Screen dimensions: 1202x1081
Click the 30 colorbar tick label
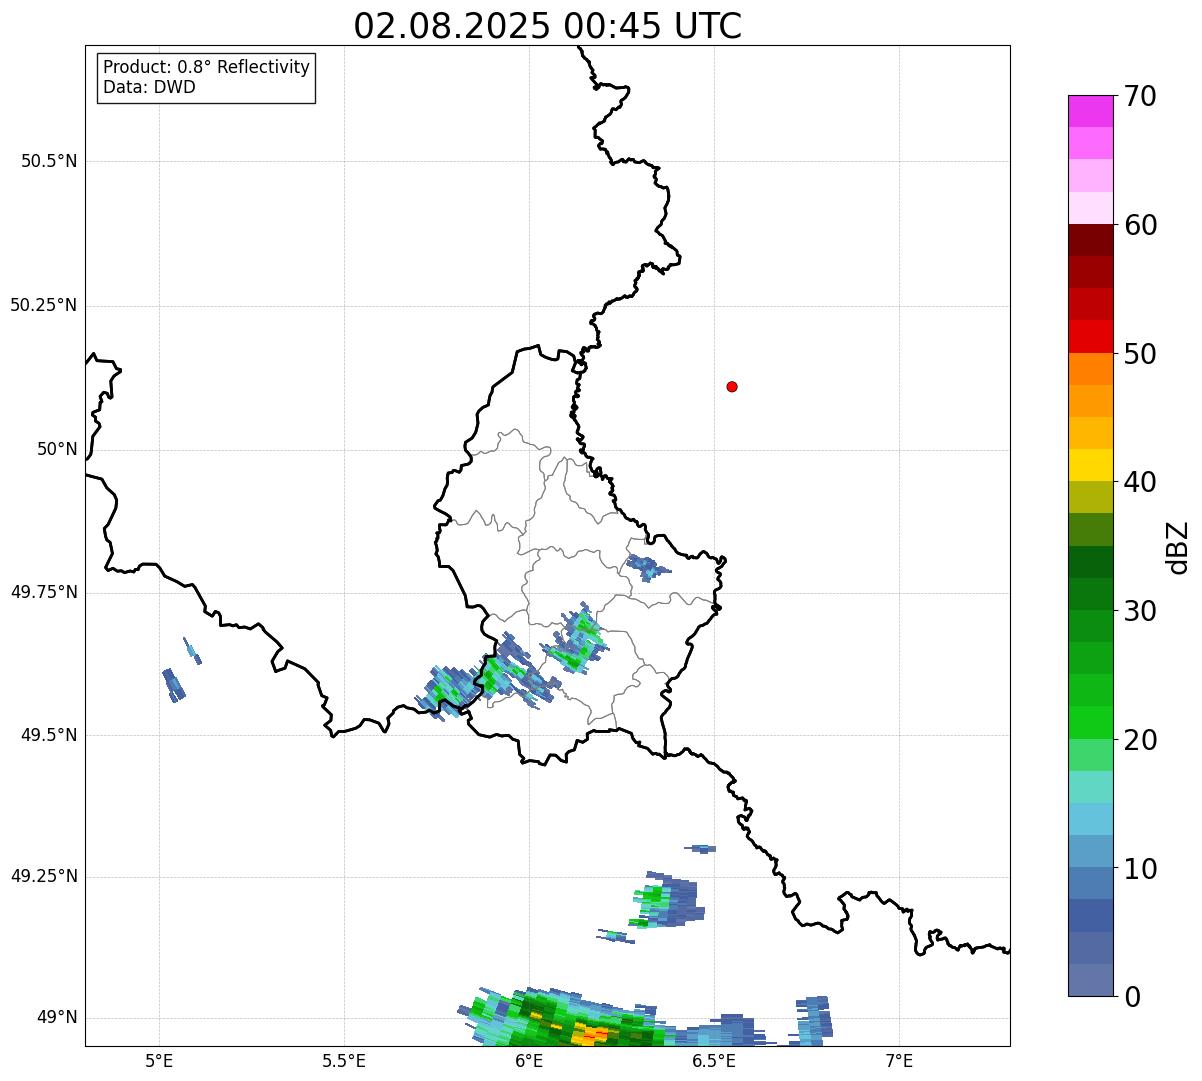[1140, 611]
